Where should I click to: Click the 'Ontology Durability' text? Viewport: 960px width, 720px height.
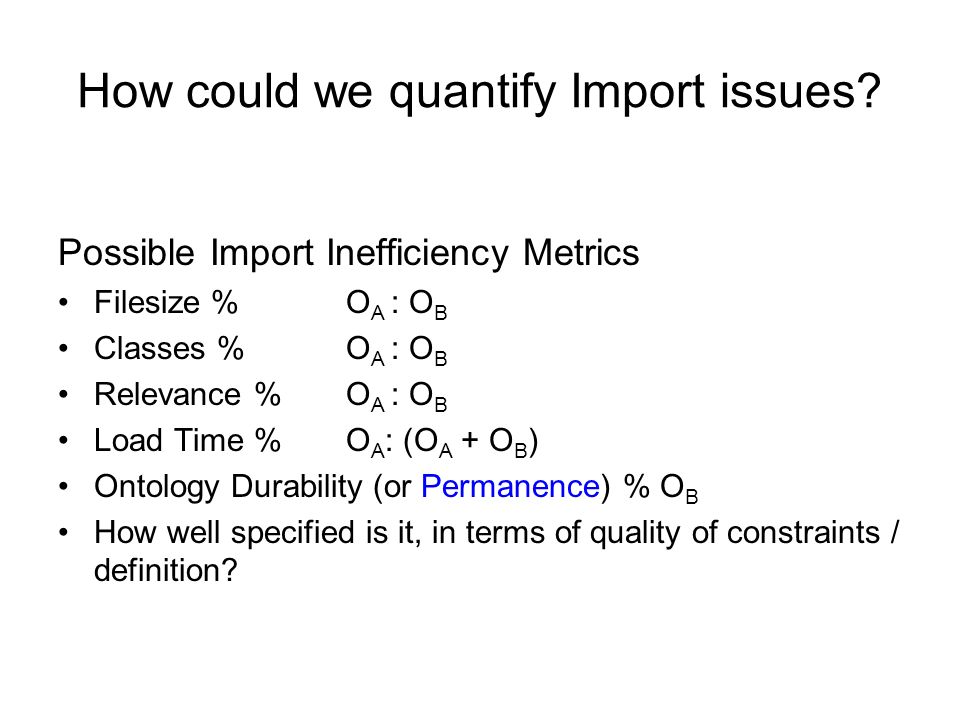(x=228, y=488)
